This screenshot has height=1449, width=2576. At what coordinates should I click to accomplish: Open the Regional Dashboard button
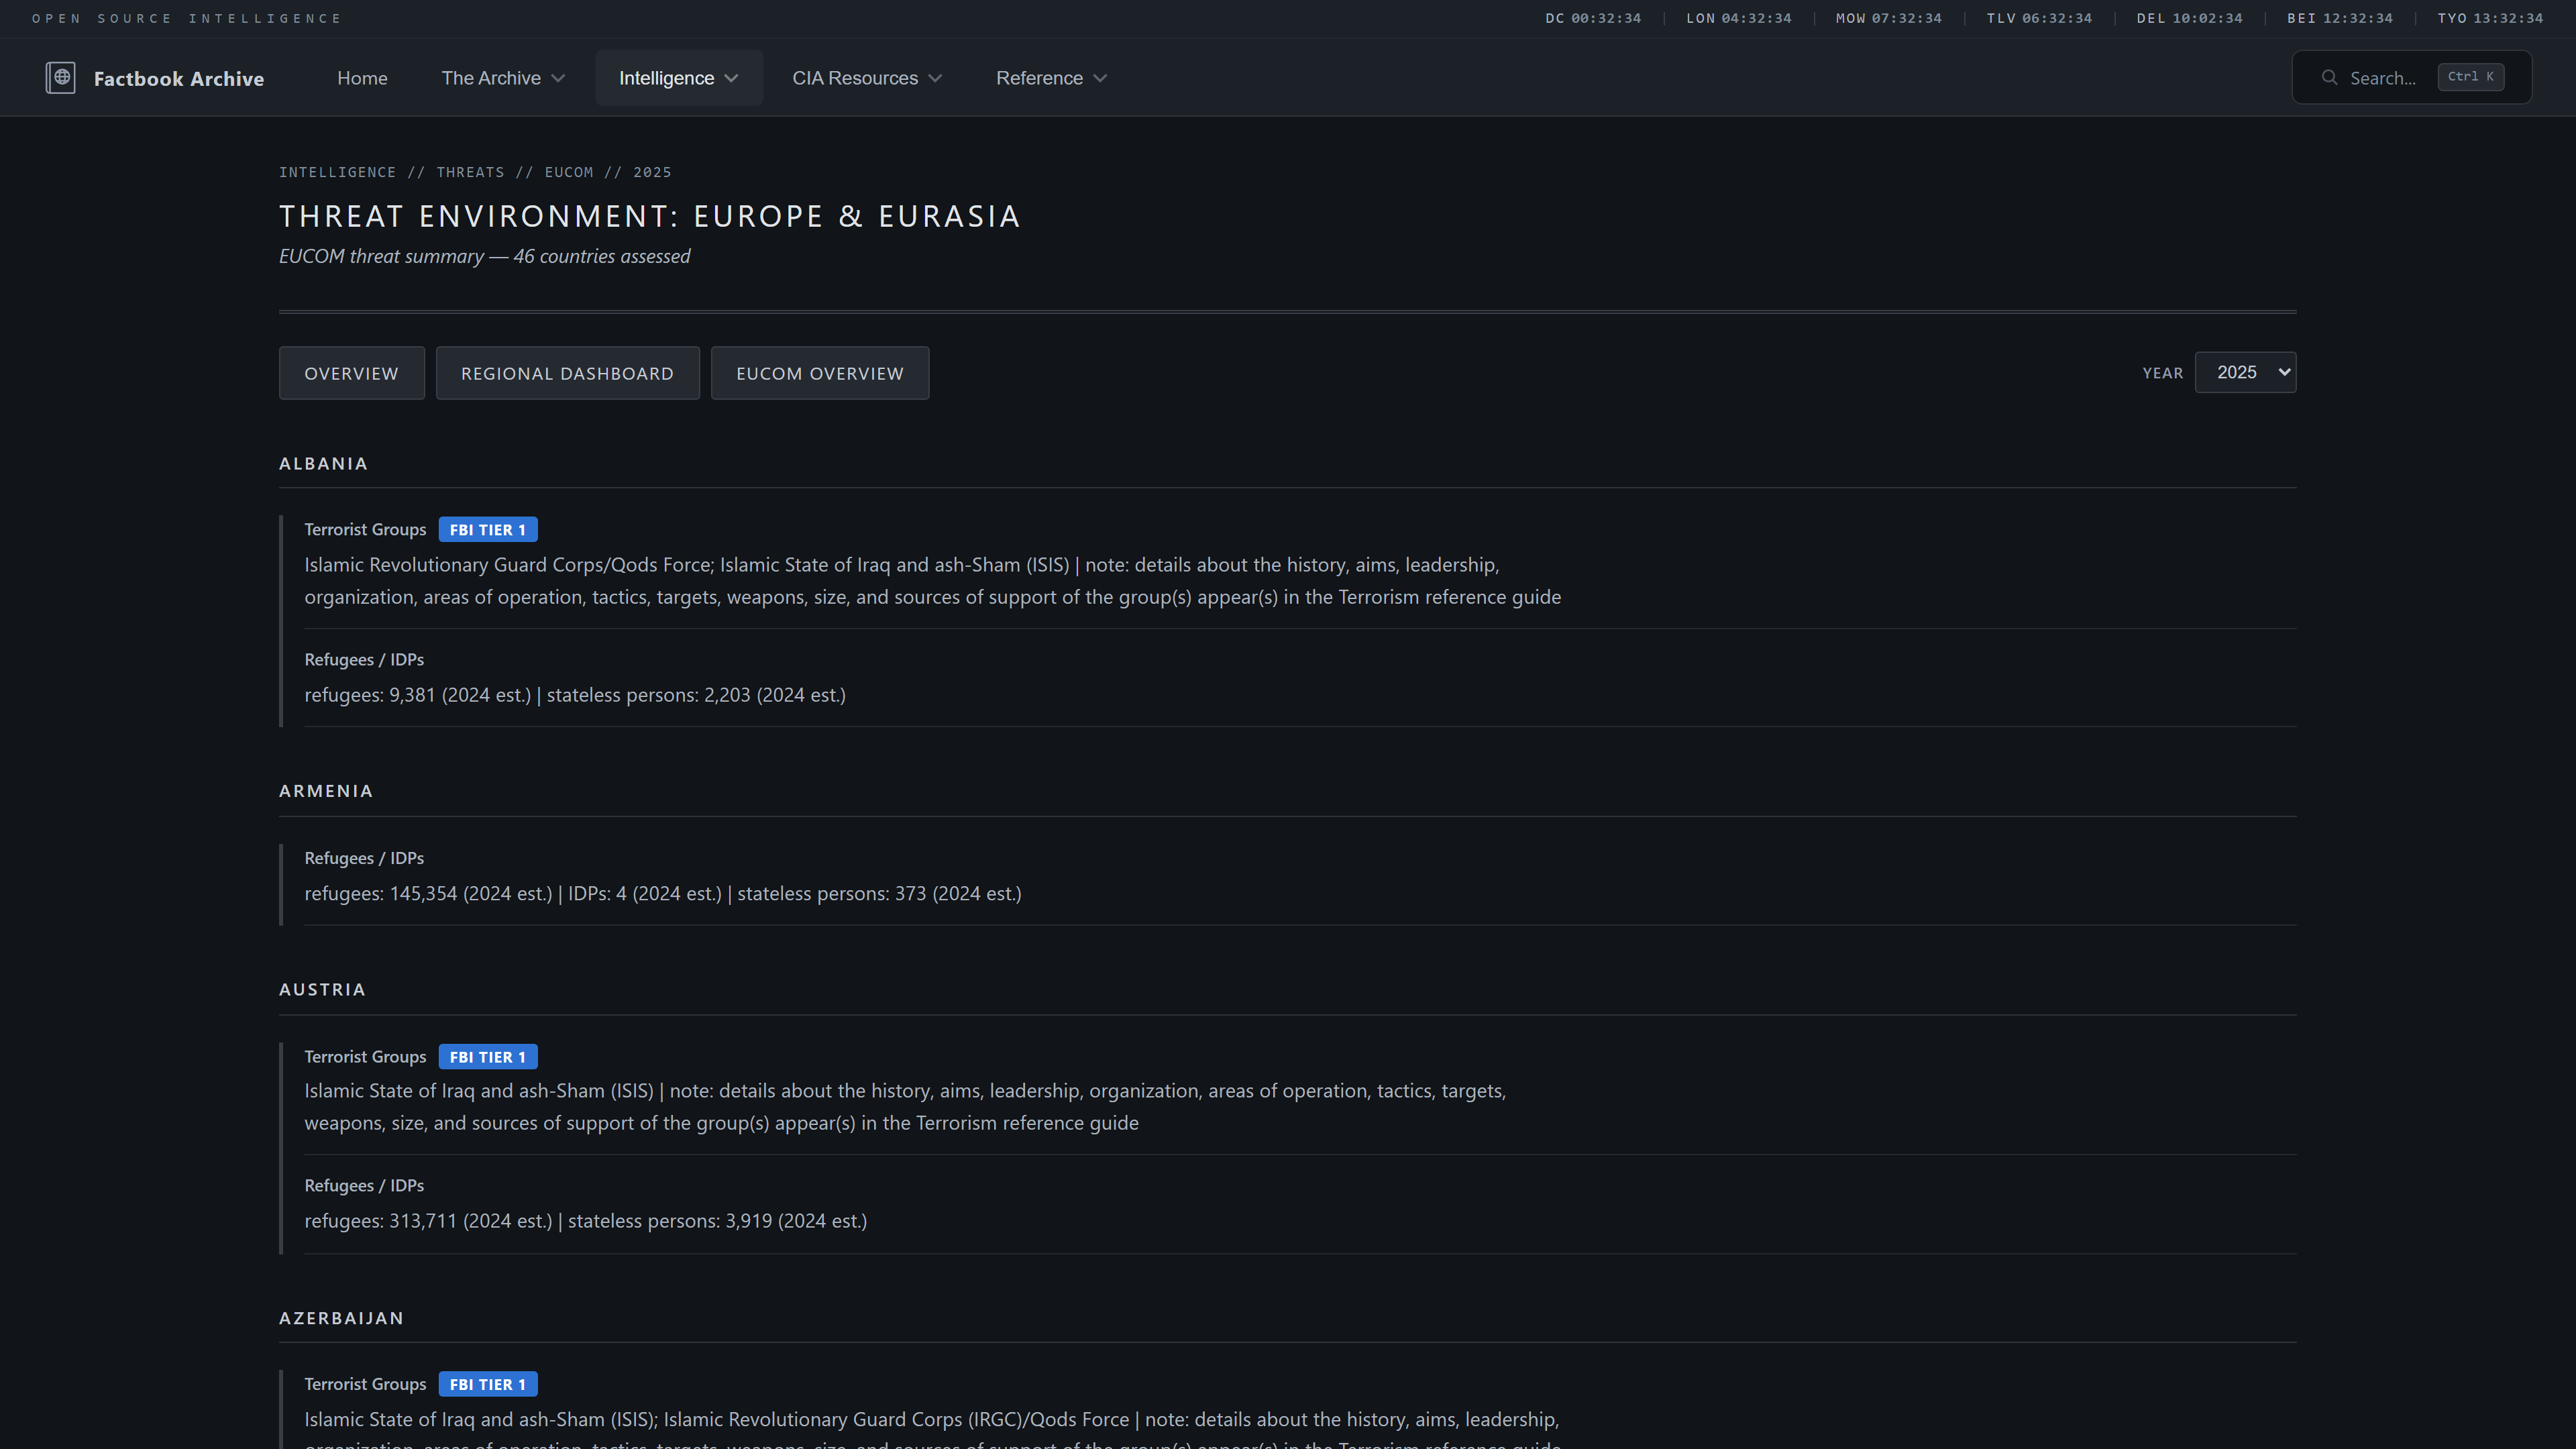[x=567, y=373]
